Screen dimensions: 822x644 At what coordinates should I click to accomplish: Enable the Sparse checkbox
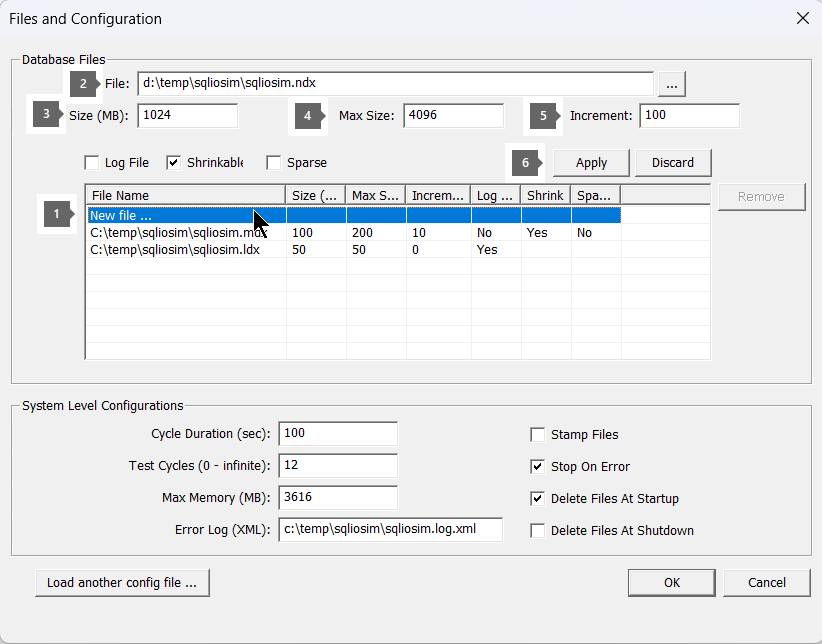tap(274, 163)
